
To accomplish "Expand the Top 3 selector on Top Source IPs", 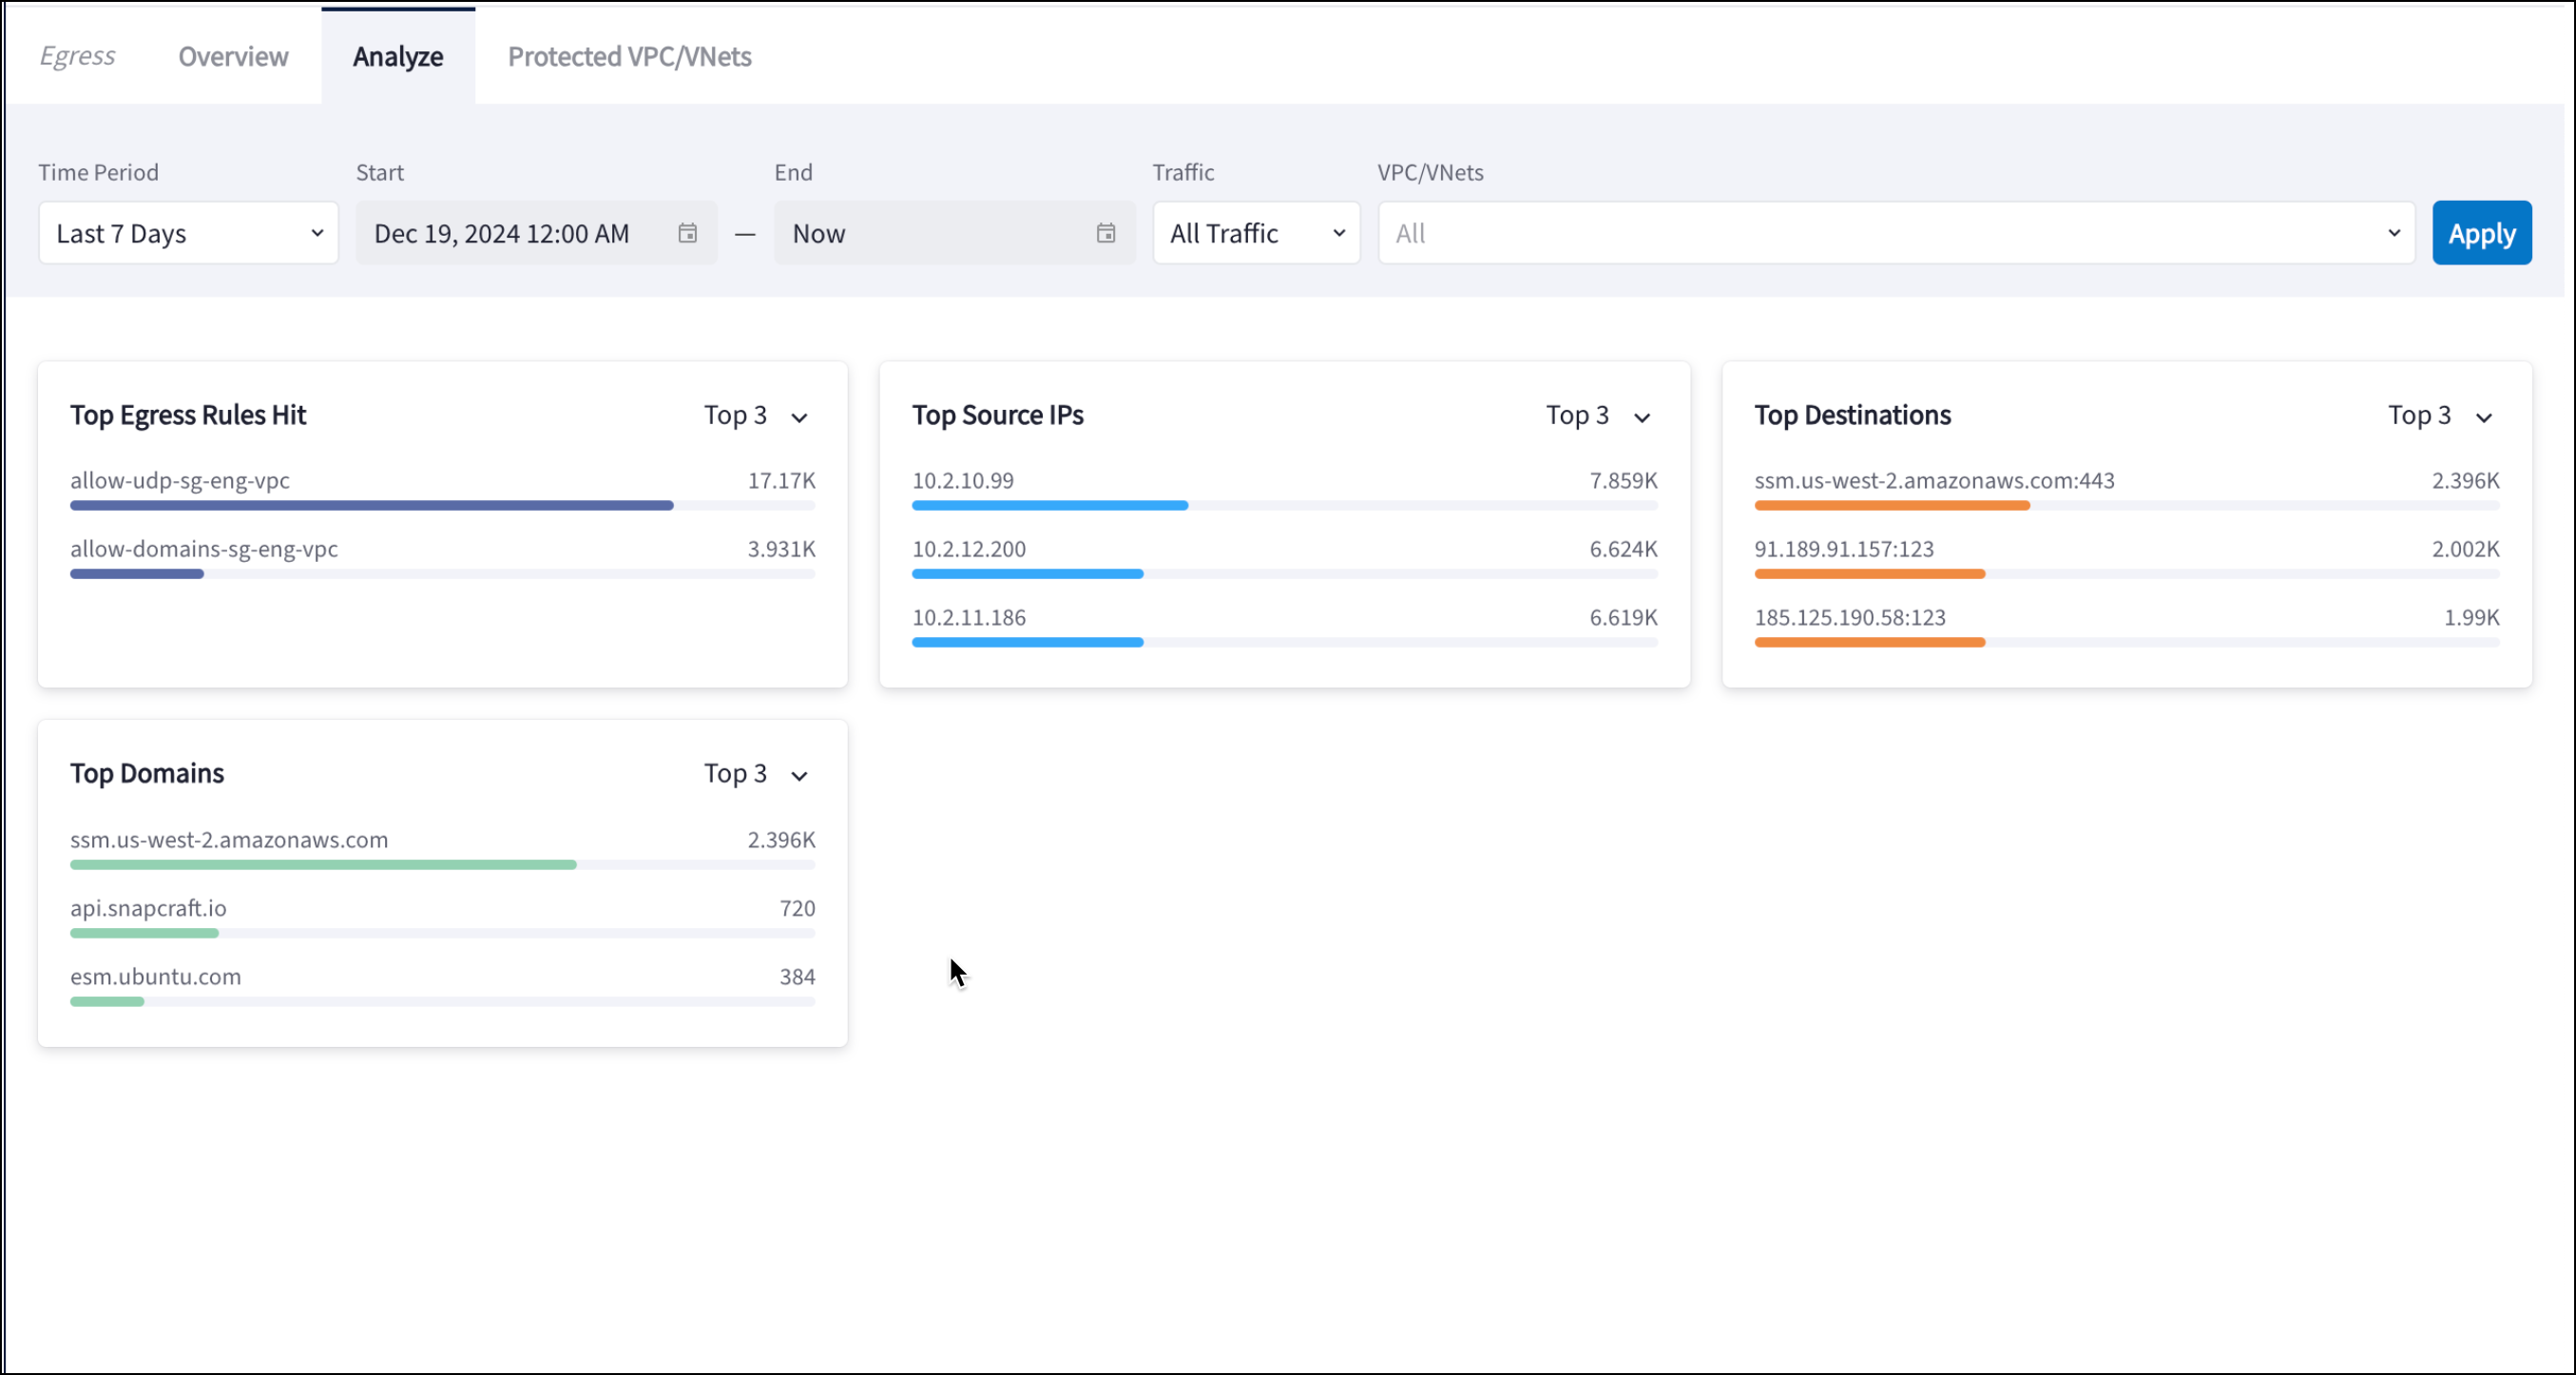I will click(1598, 415).
